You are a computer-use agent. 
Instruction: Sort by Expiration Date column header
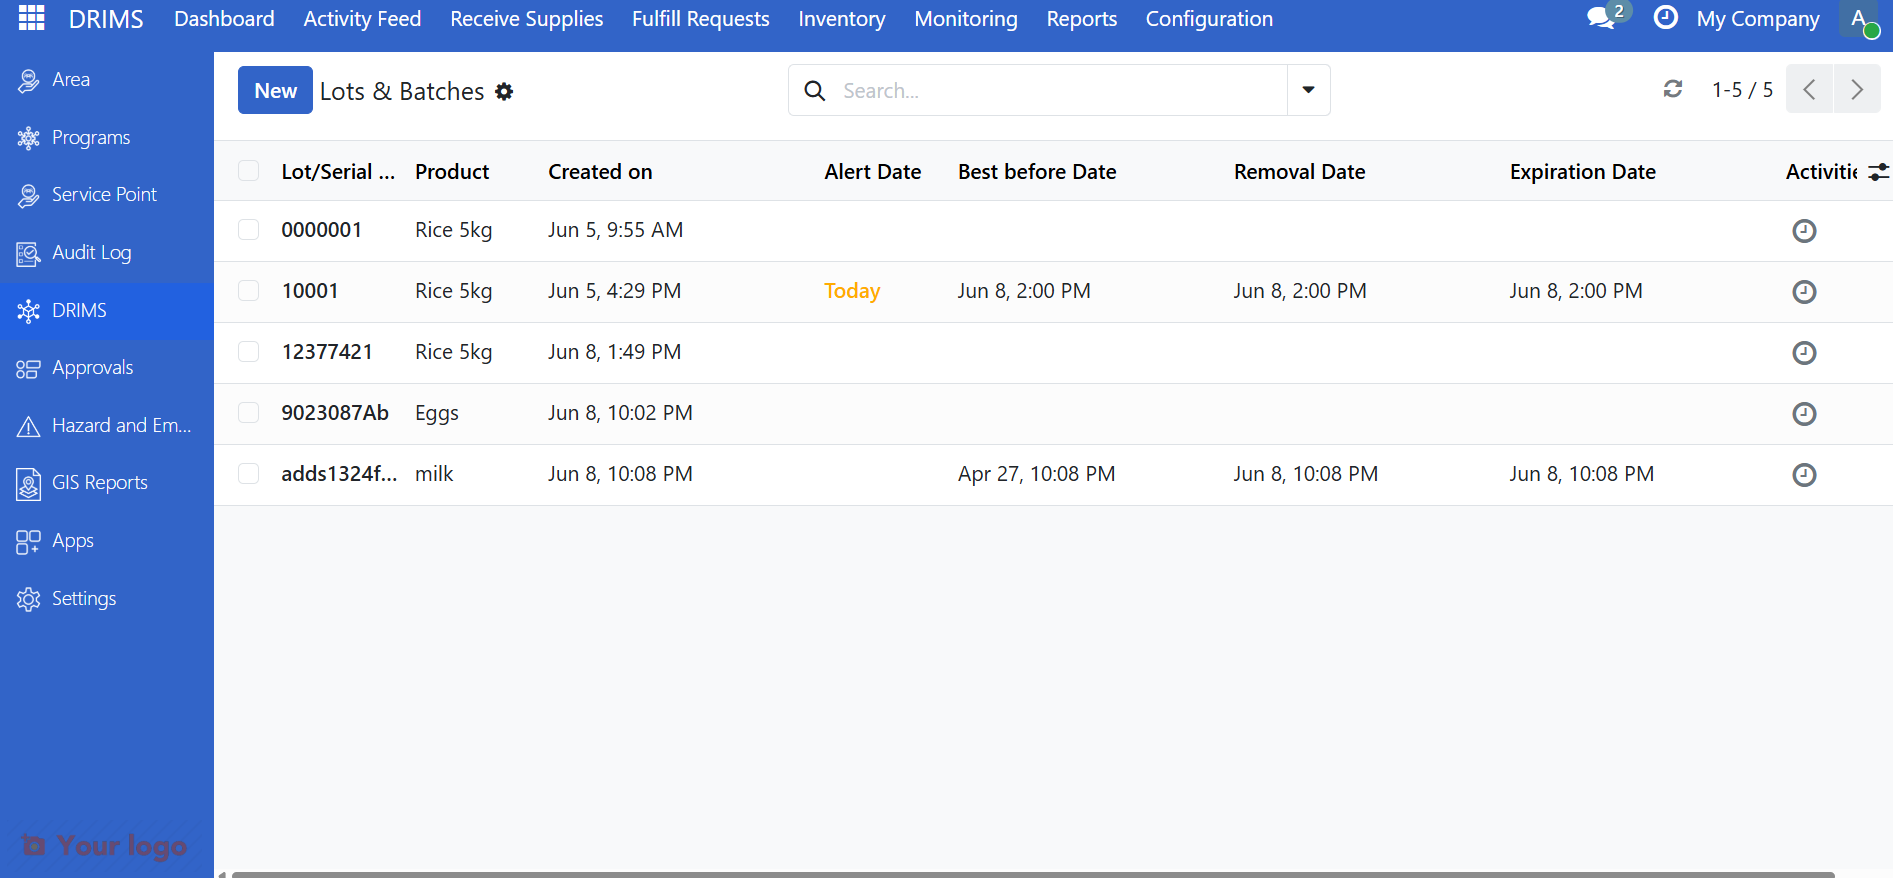[x=1583, y=172]
